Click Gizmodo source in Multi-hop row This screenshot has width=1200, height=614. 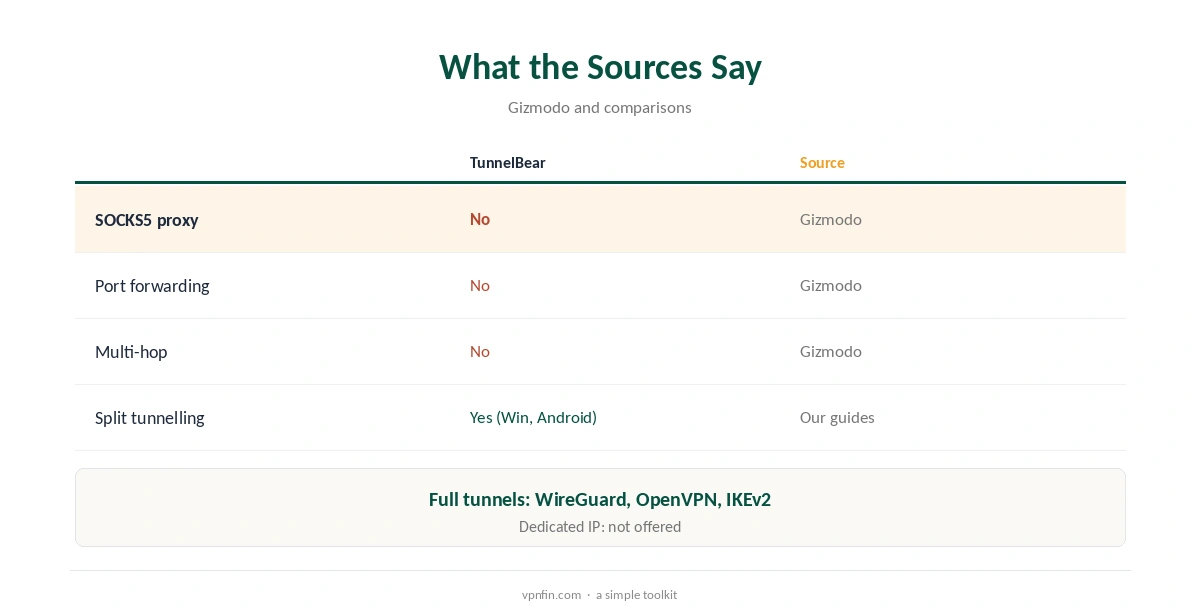coord(831,351)
